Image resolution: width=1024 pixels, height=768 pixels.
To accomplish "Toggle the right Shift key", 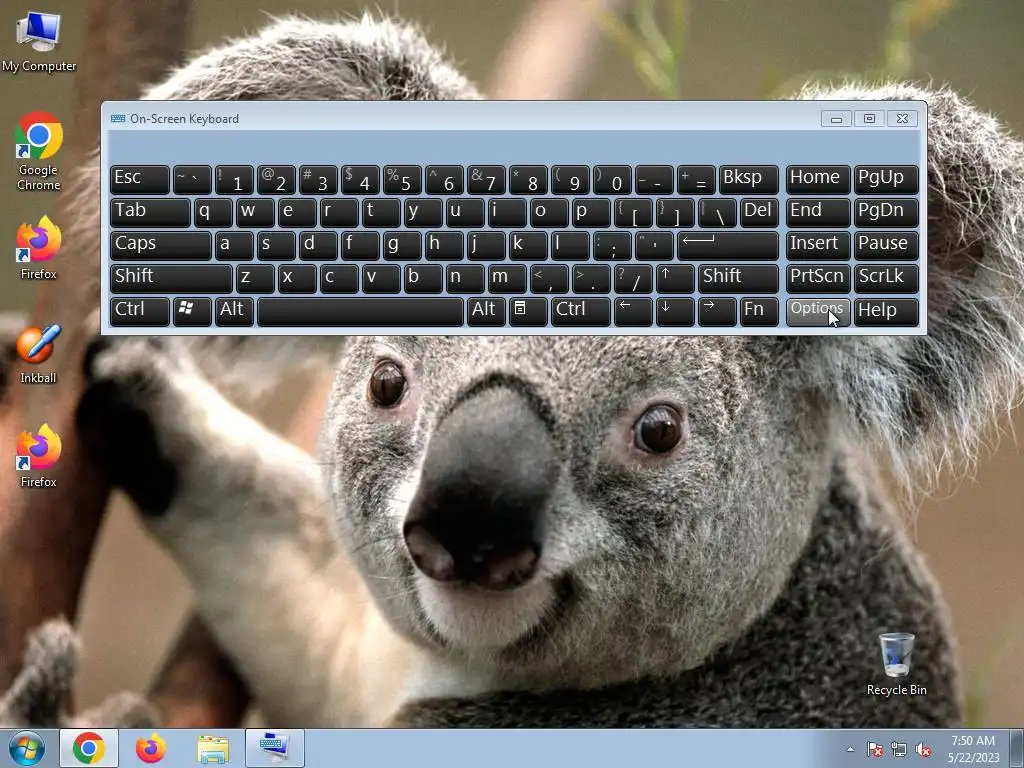I will click(x=738, y=278).
